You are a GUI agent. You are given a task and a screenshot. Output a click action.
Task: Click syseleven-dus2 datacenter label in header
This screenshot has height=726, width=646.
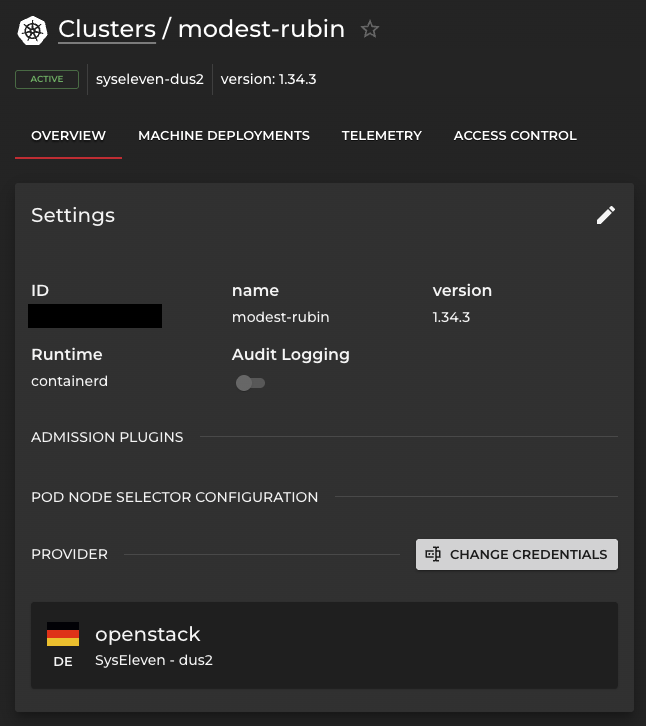pos(150,79)
